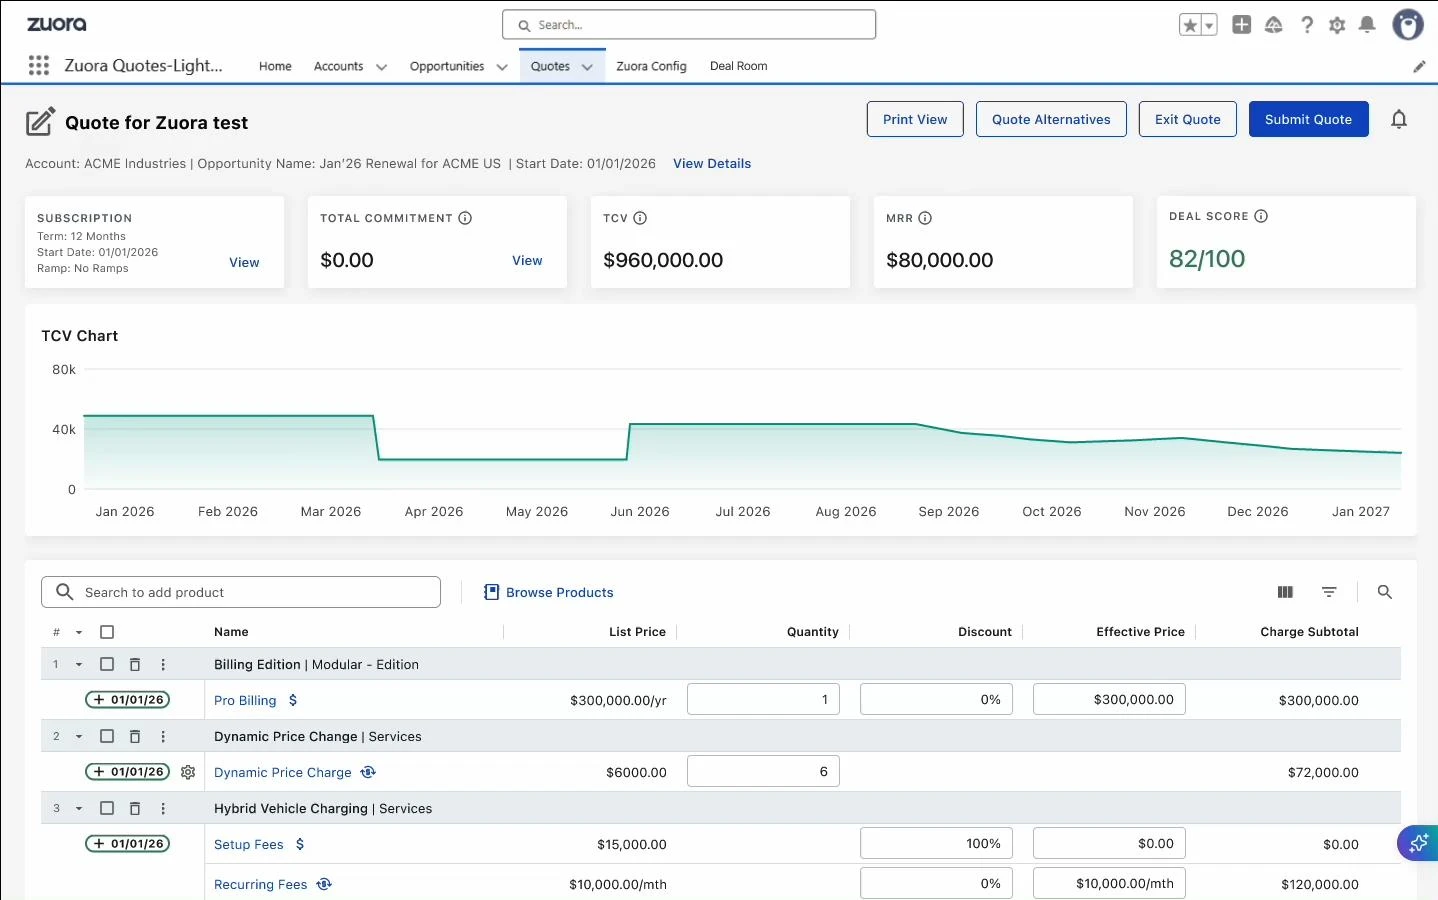Open settings gear for Dynamic Price Charge

pyautogui.click(x=188, y=772)
